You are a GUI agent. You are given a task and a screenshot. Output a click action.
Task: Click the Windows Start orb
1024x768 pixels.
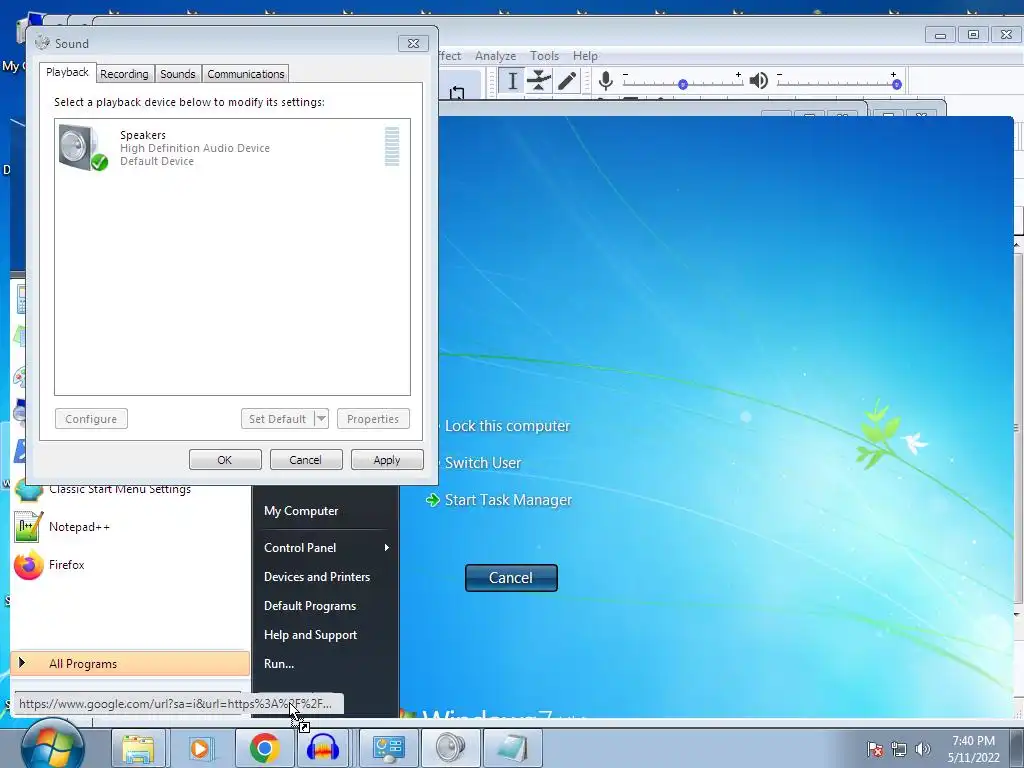pos(52,744)
